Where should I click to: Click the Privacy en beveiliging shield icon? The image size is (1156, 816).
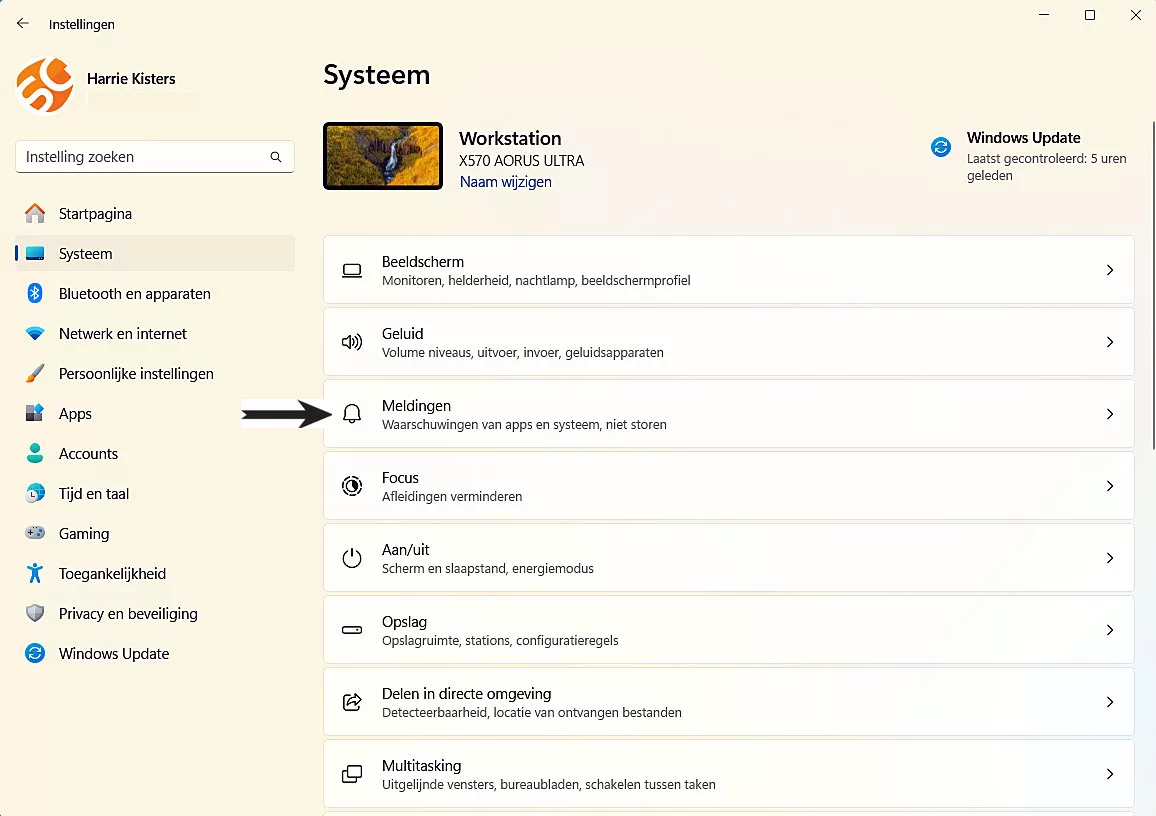click(x=35, y=613)
